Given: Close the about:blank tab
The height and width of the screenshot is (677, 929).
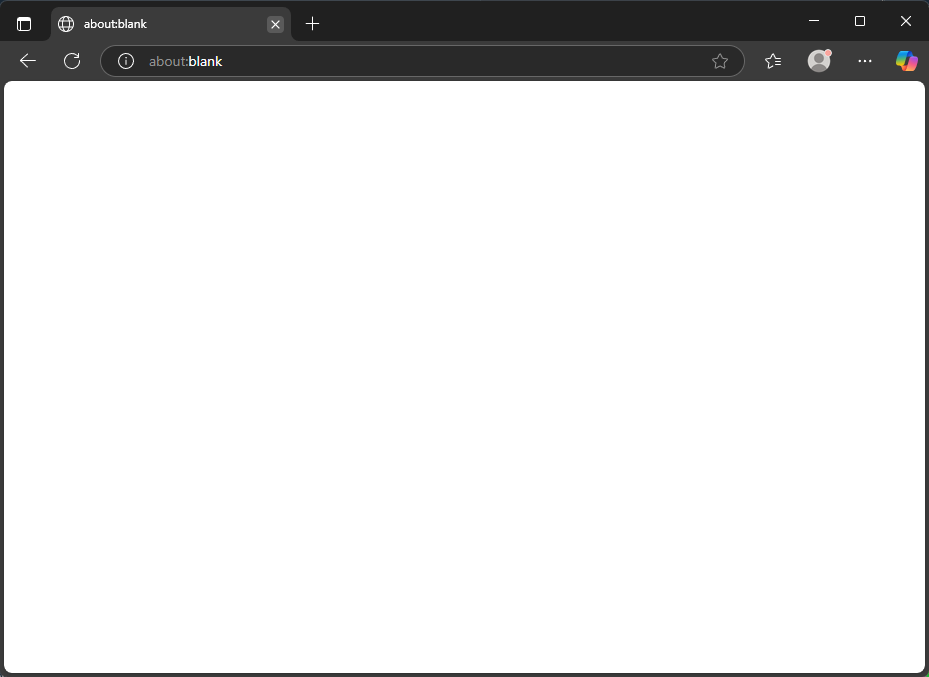Looking at the screenshot, I should coord(275,24).
